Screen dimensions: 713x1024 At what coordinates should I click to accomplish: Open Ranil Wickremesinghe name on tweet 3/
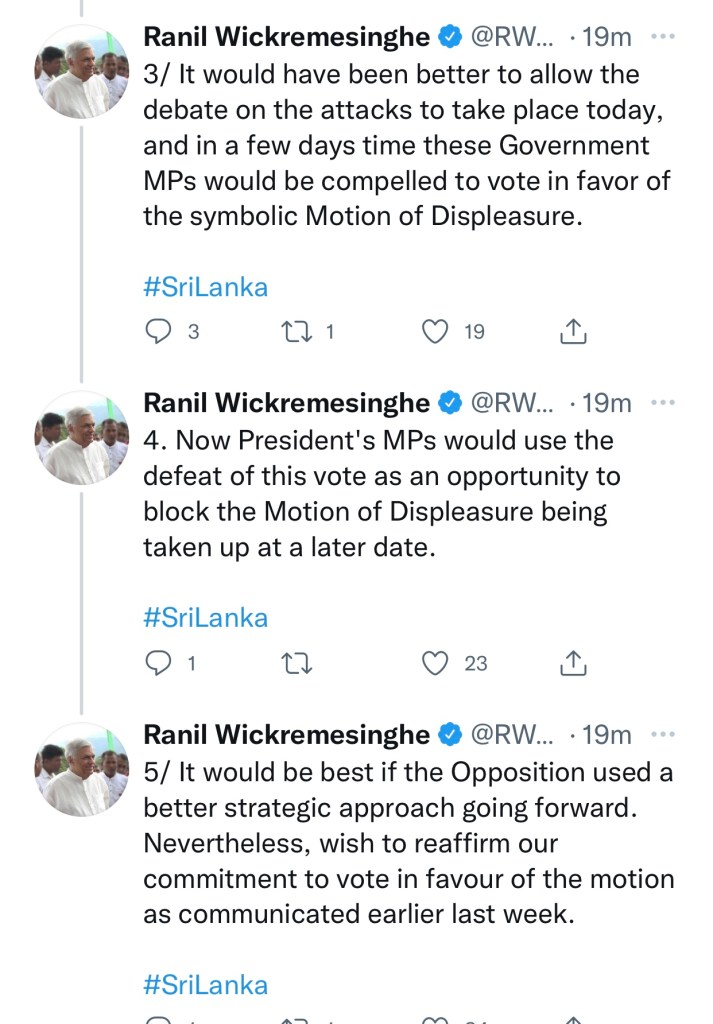[x=287, y=37]
